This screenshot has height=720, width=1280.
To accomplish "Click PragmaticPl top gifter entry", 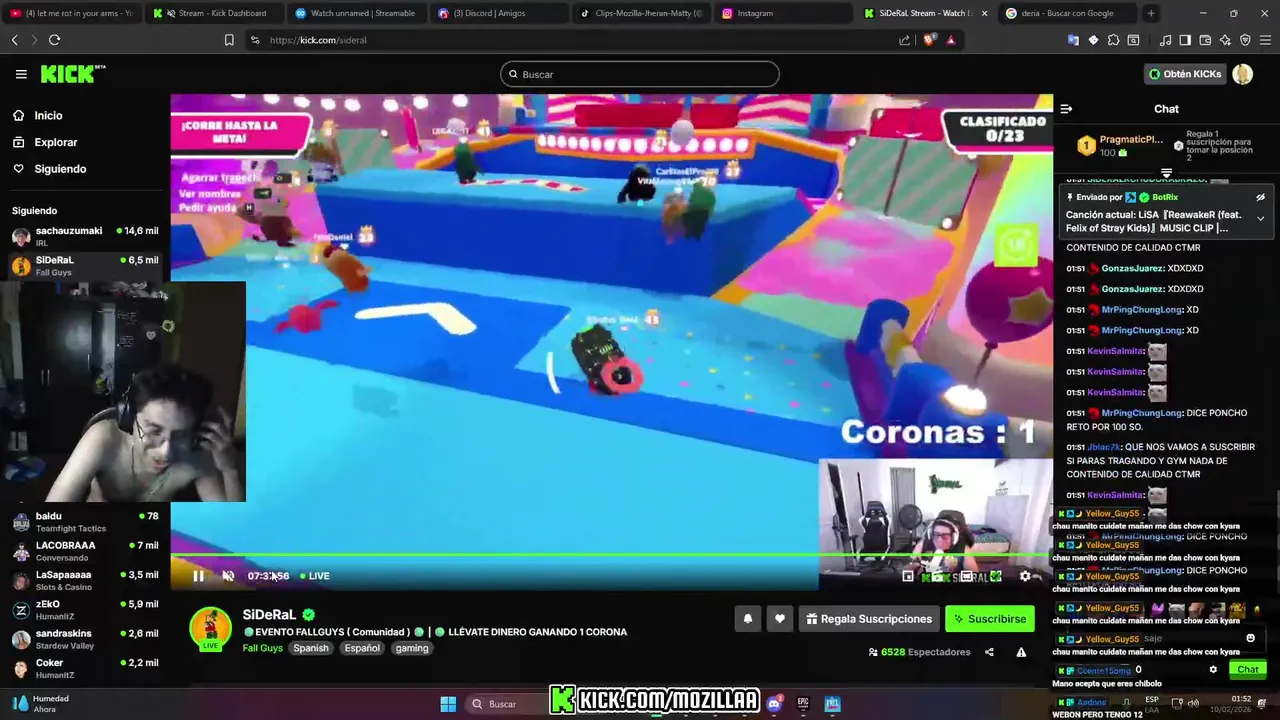I will (1120, 146).
